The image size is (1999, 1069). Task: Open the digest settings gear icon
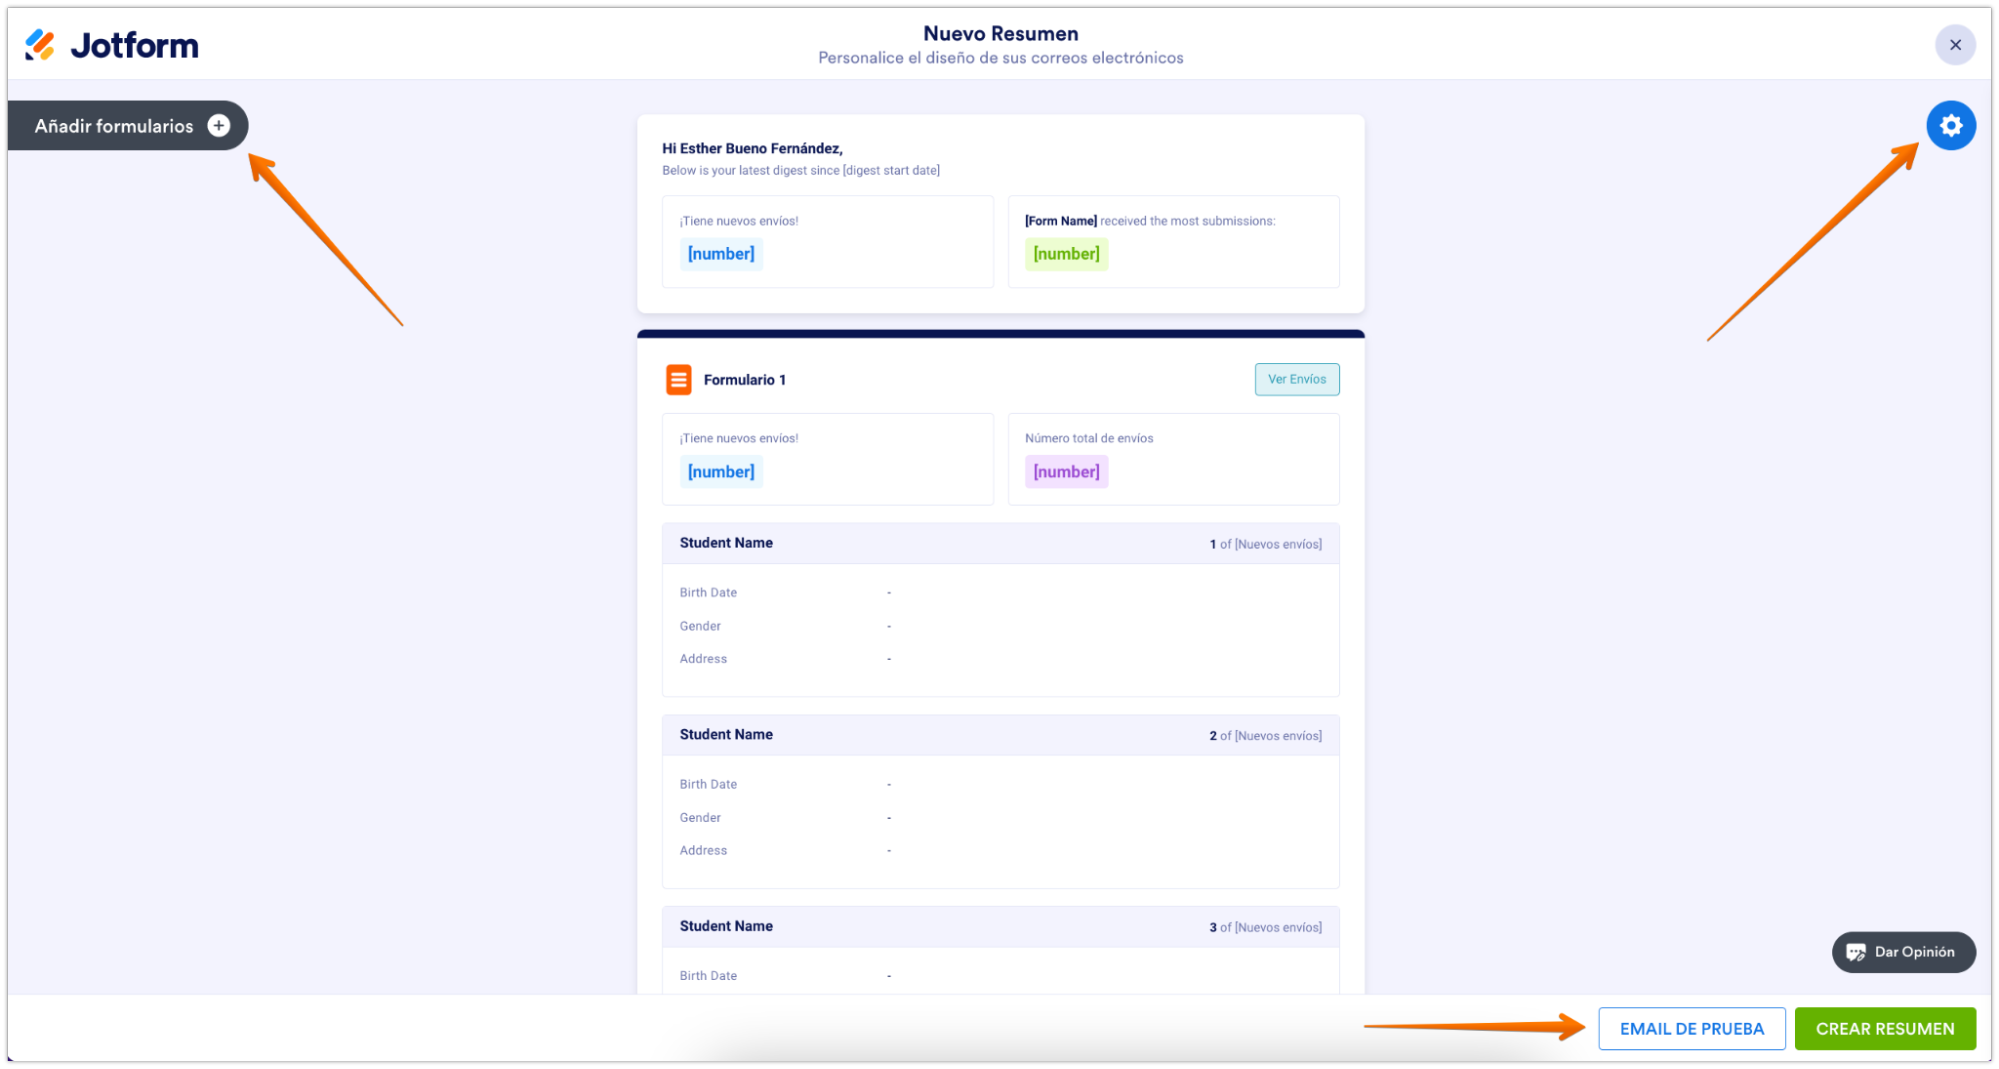[x=1950, y=126]
